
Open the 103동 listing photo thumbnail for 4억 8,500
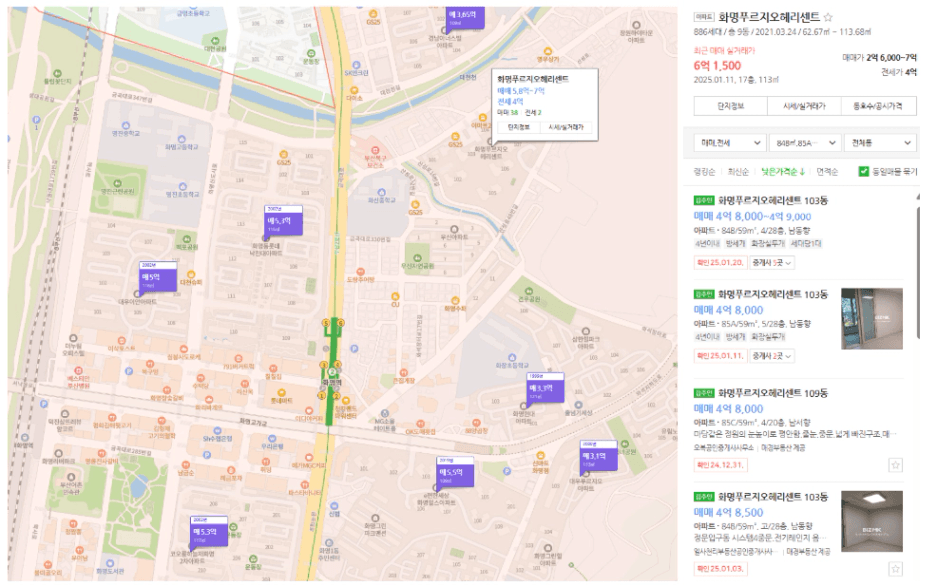point(871,521)
